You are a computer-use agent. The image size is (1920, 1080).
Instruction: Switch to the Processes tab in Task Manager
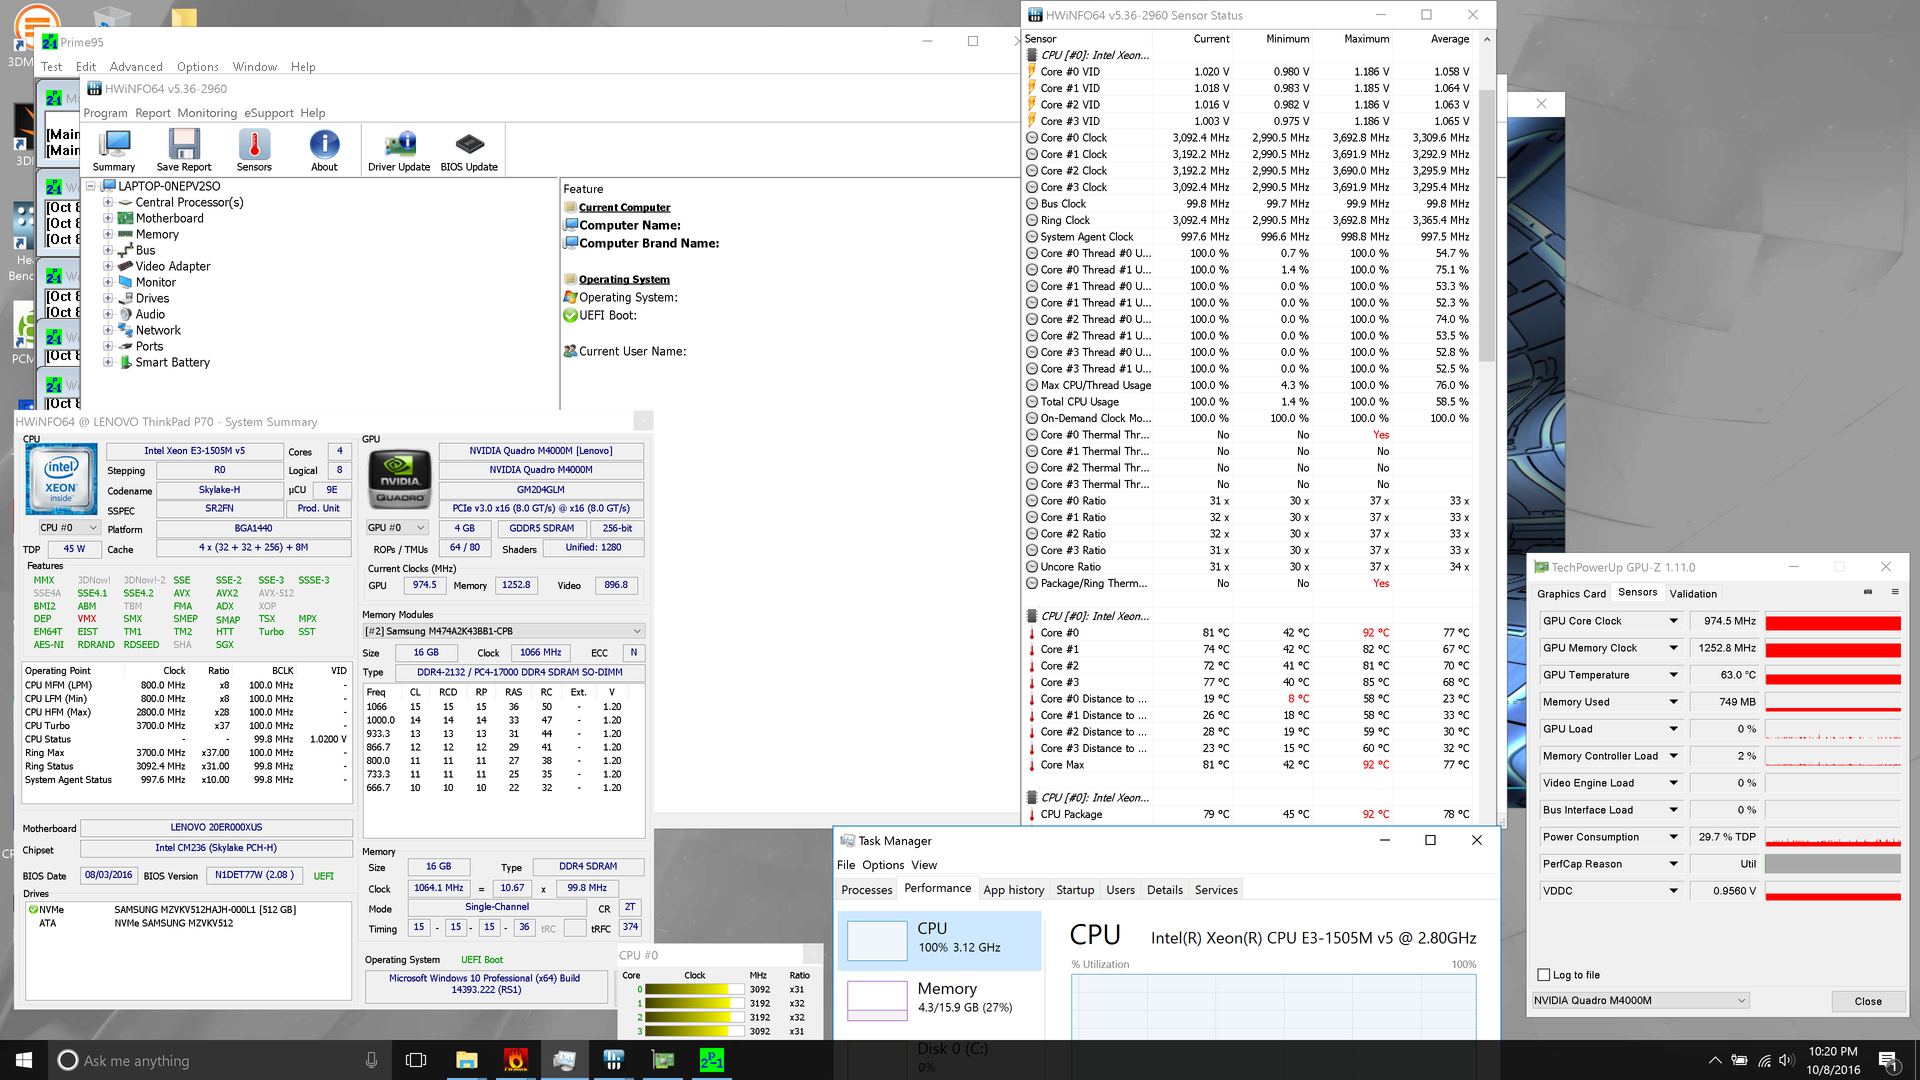tap(866, 890)
